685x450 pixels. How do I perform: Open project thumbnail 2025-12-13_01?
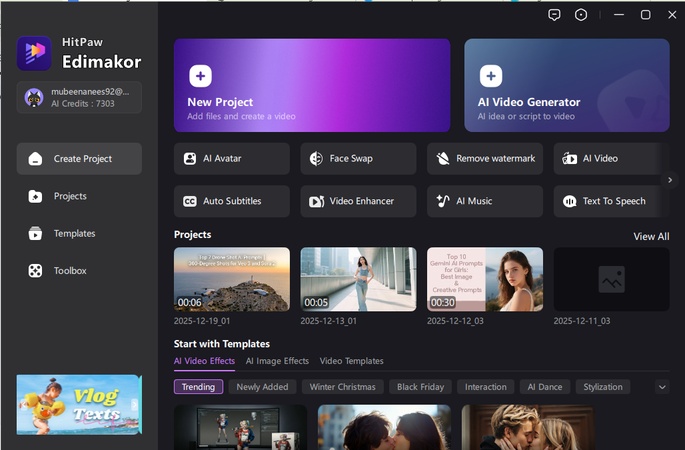click(358, 279)
